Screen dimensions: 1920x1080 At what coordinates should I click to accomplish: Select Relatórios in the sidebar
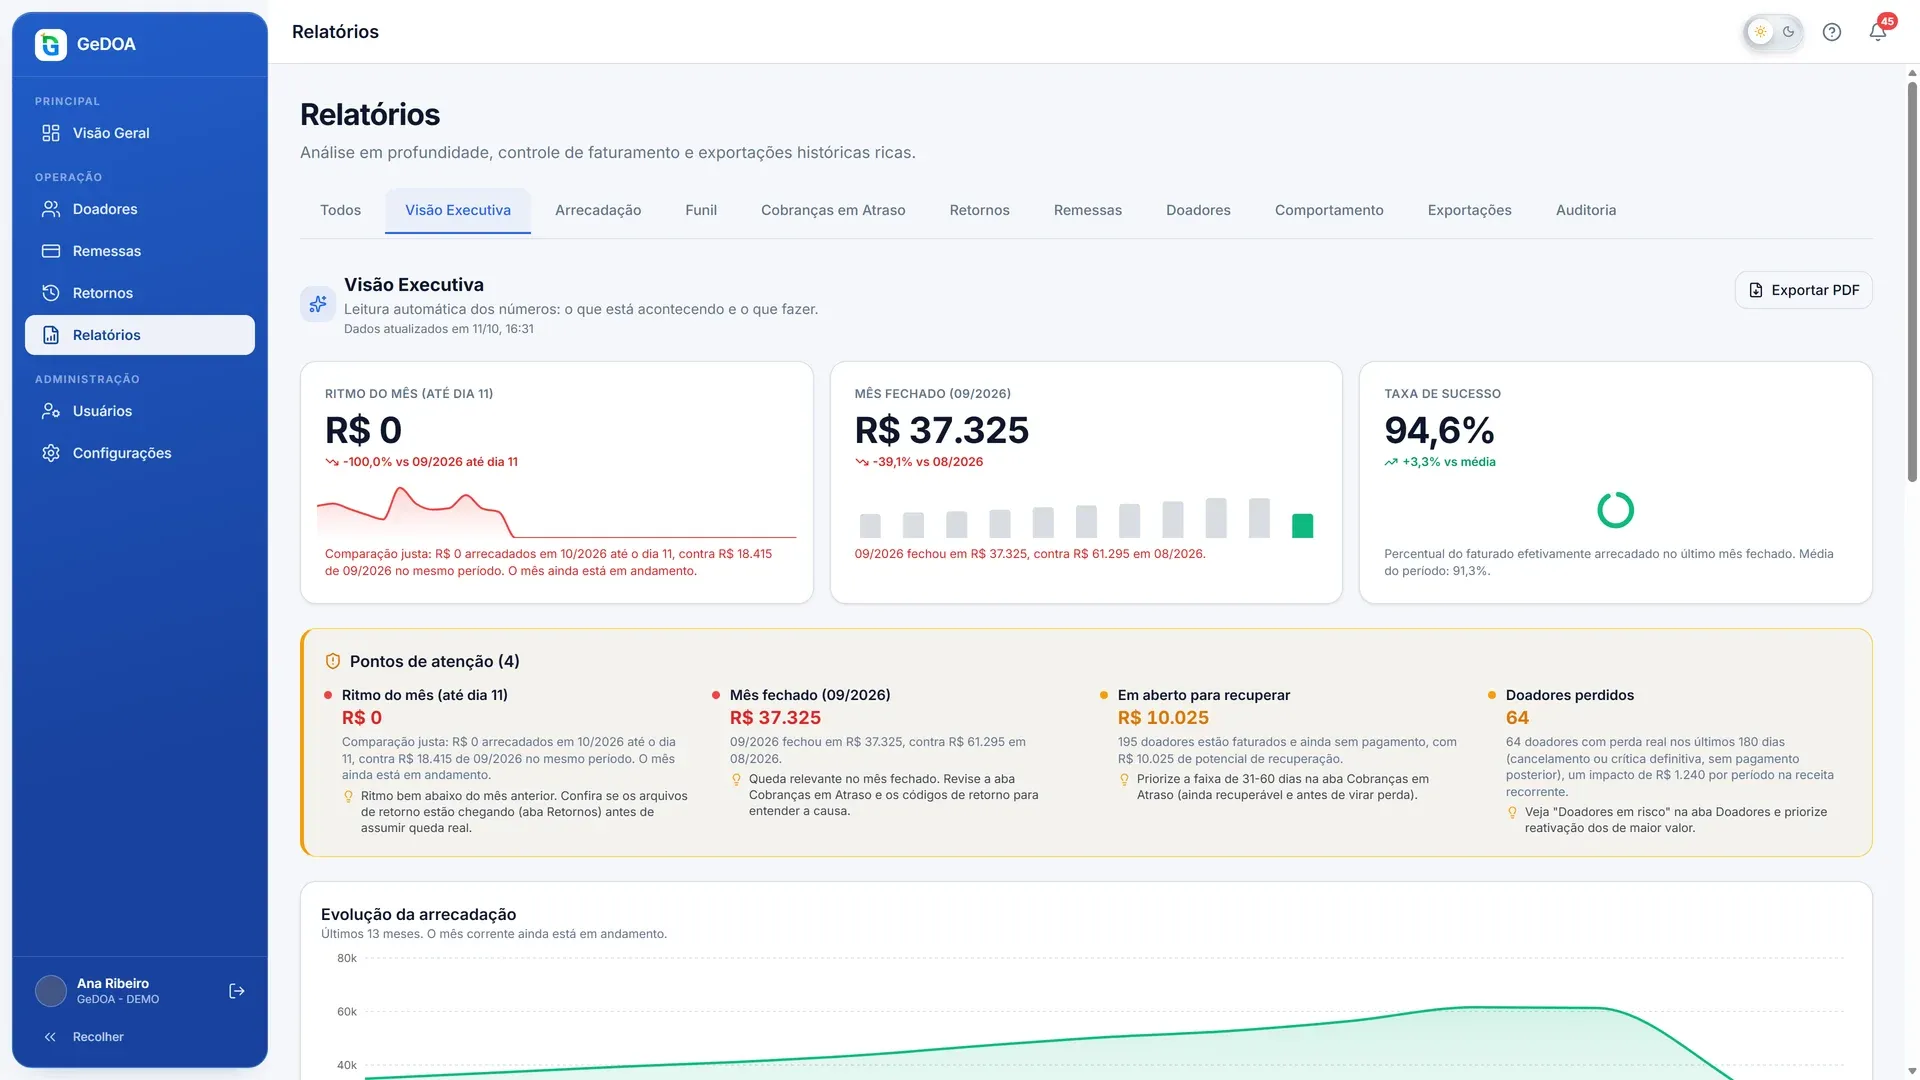[140, 335]
